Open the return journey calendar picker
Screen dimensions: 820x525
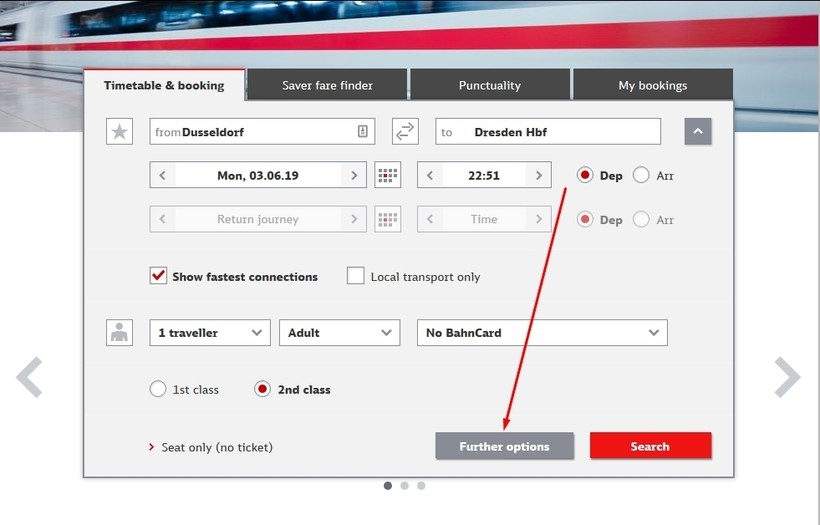pyautogui.click(x=387, y=220)
